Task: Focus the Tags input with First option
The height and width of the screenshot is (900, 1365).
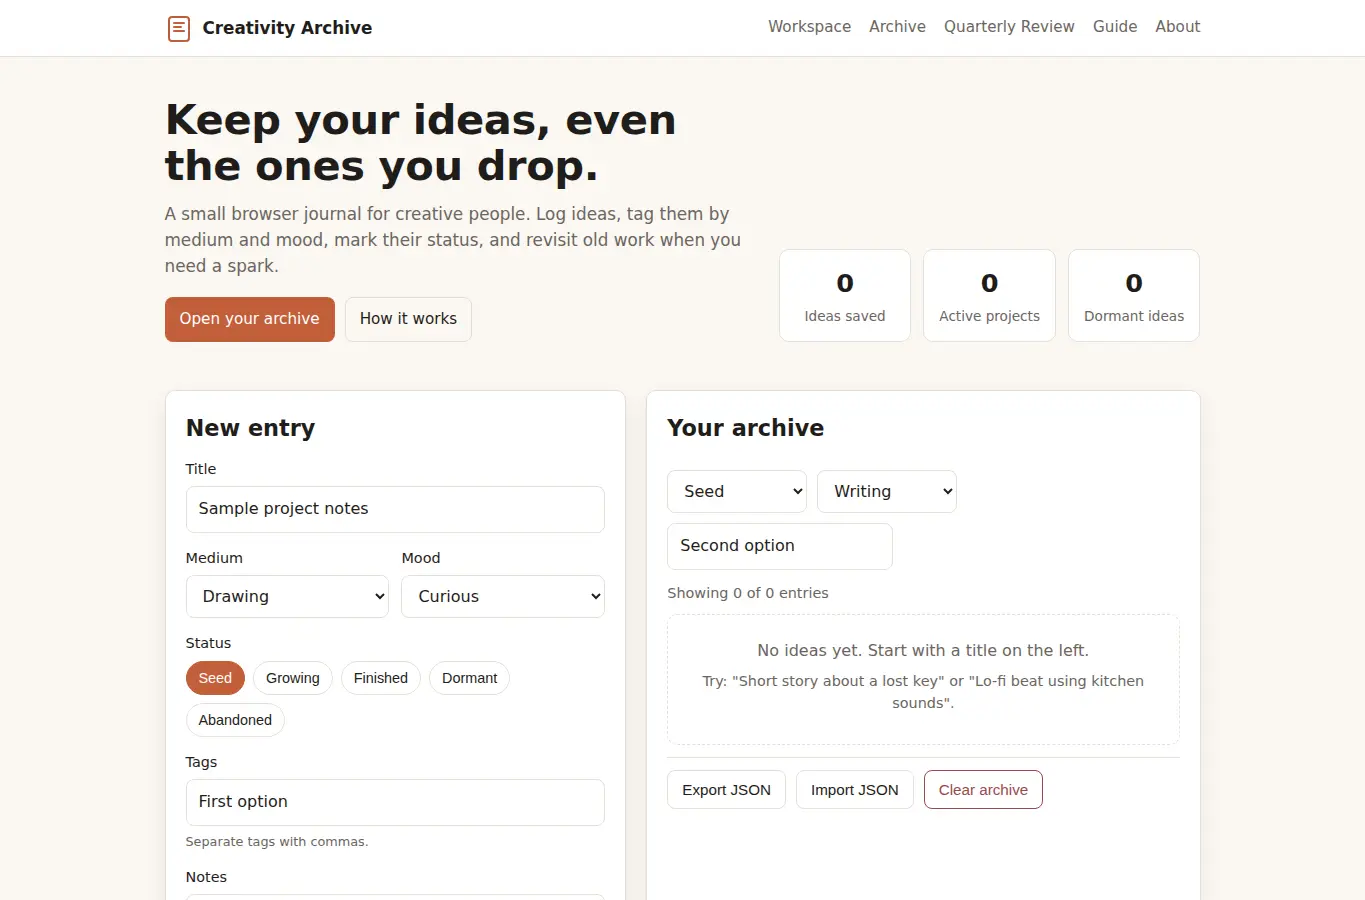Action: 395,802
